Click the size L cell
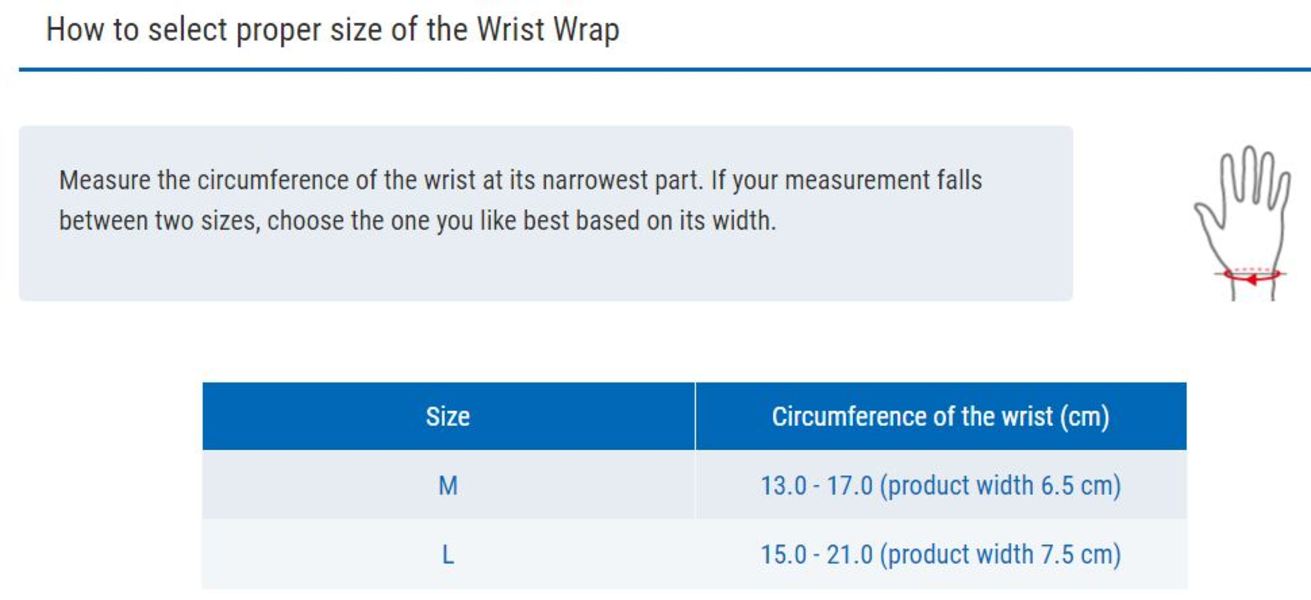1311x600 pixels. 447,554
